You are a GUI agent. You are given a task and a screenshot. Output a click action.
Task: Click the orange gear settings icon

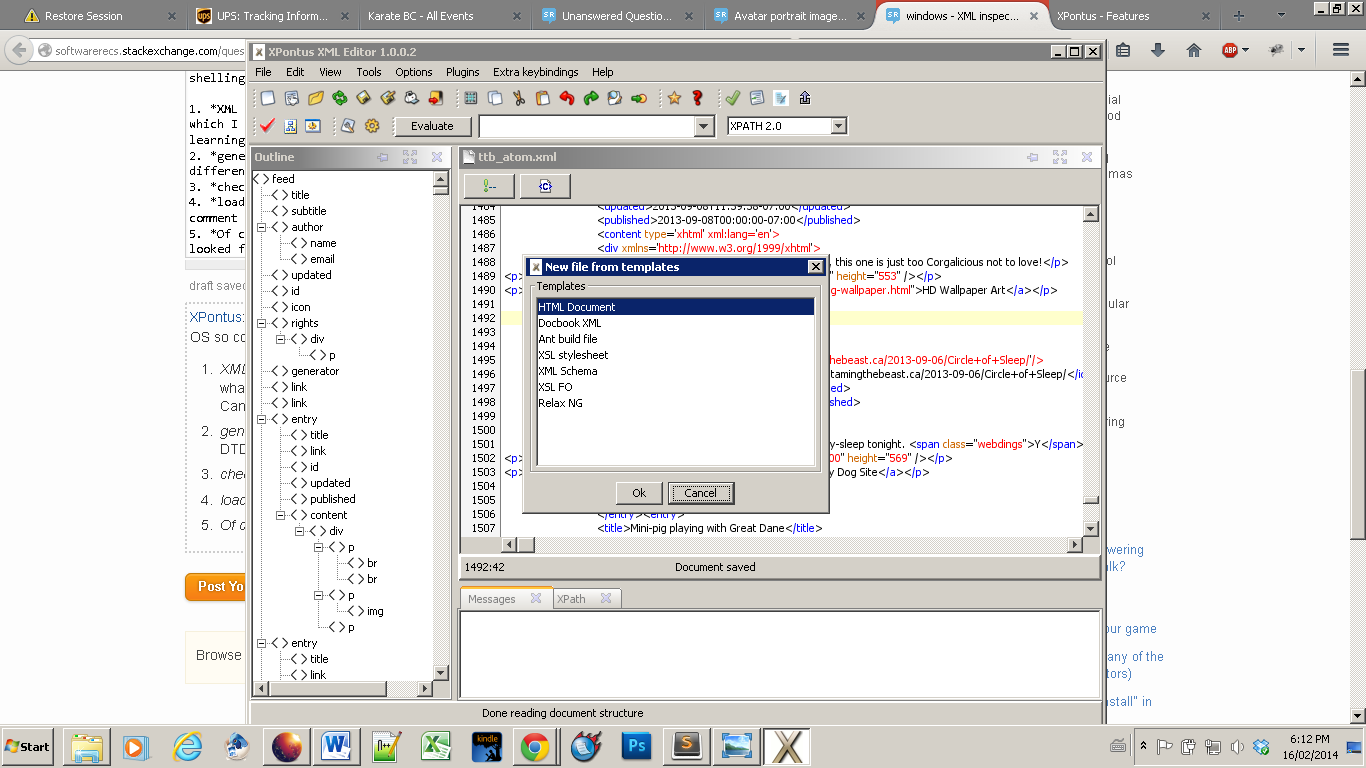tap(372, 126)
